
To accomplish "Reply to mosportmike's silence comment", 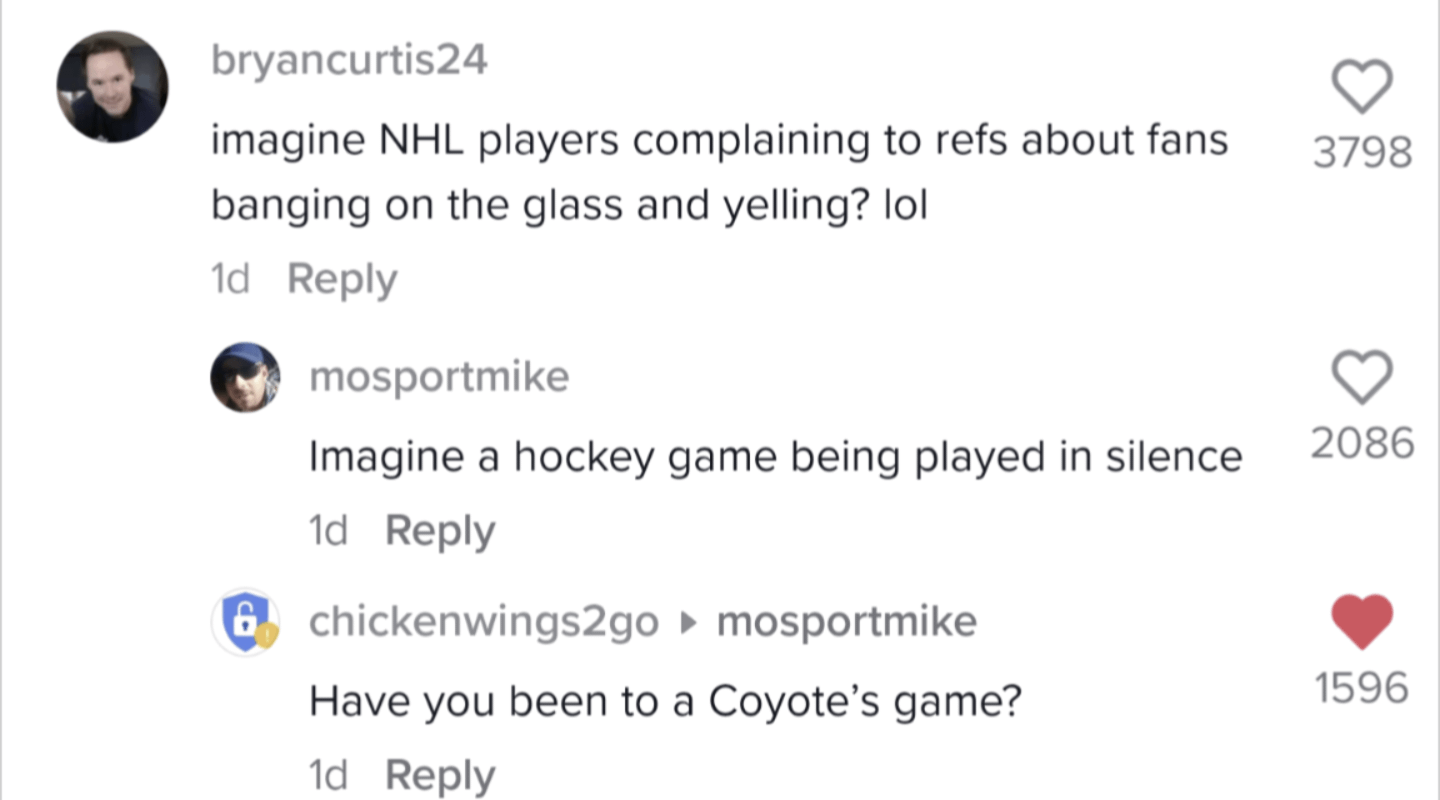I will click(440, 530).
